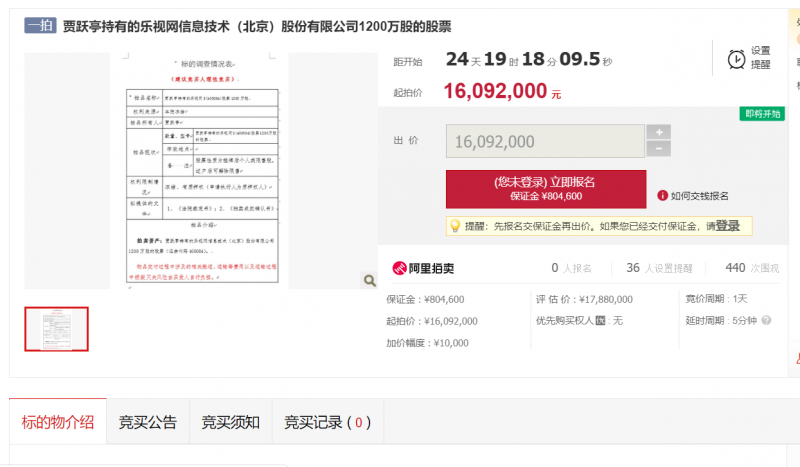The width and height of the screenshot is (800, 467).
Task: Click the bid price input field
Action: coord(545,141)
